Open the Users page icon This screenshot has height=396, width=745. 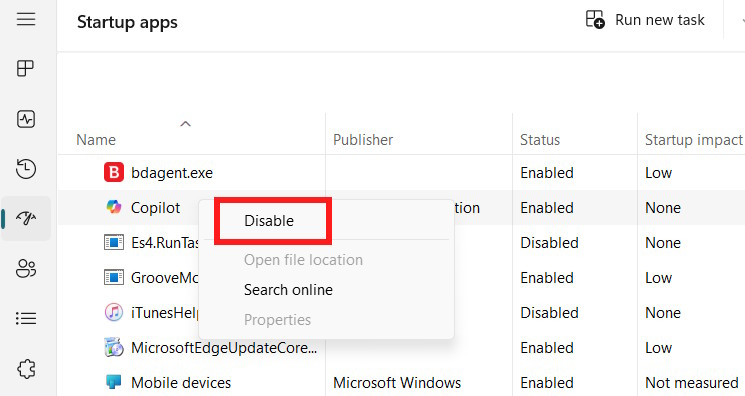click(x=26, y=269)
